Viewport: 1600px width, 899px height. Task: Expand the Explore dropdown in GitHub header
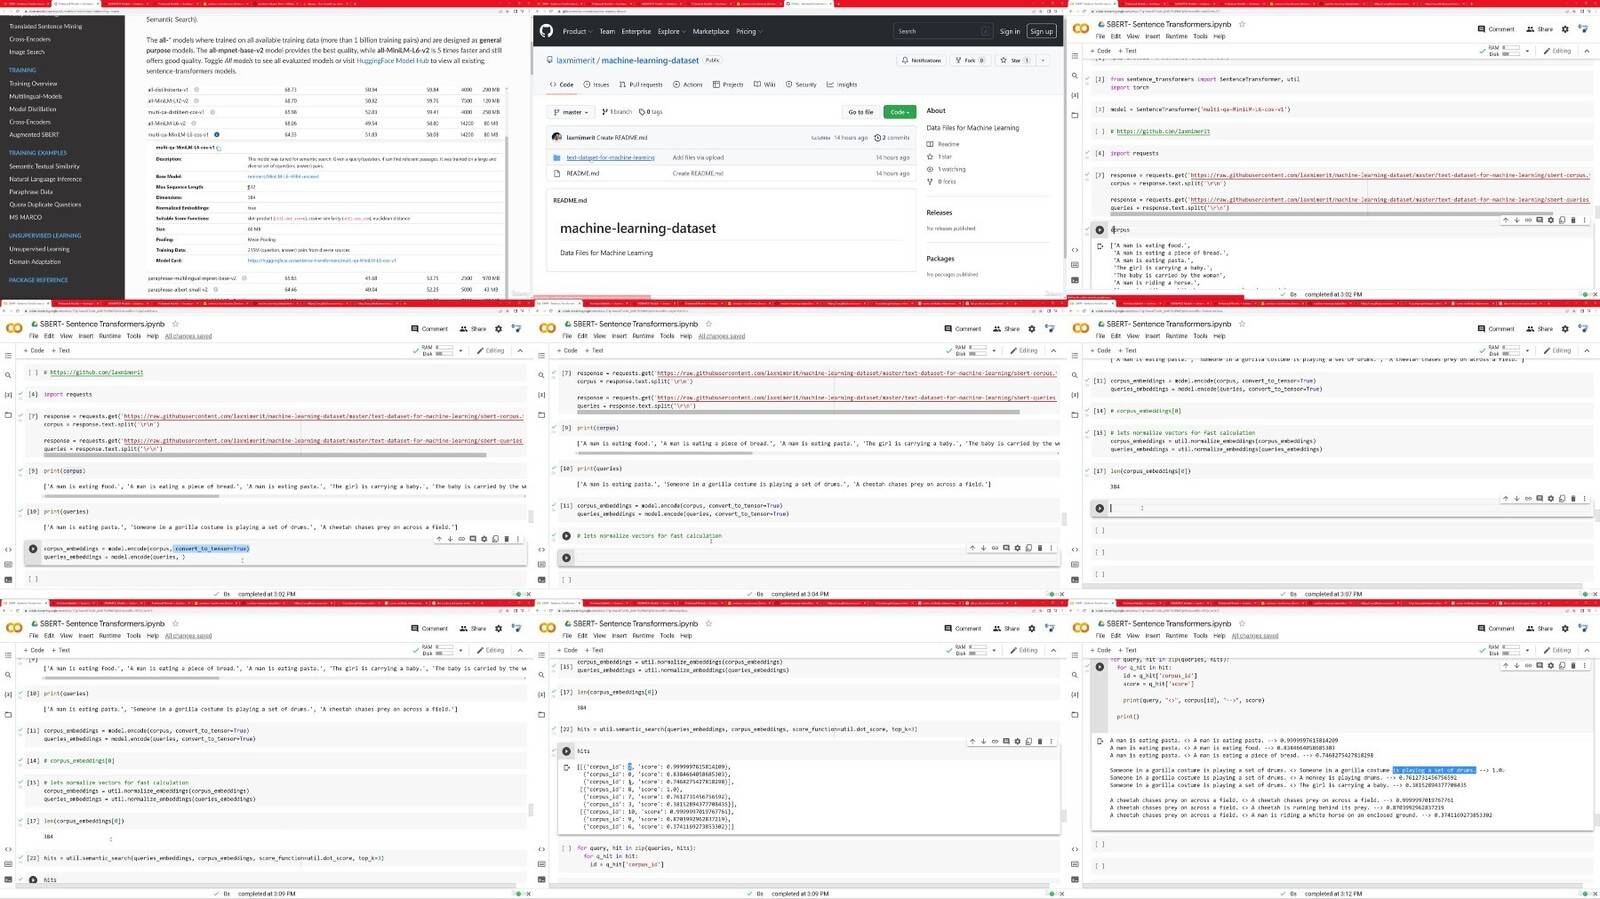[670, 31]
